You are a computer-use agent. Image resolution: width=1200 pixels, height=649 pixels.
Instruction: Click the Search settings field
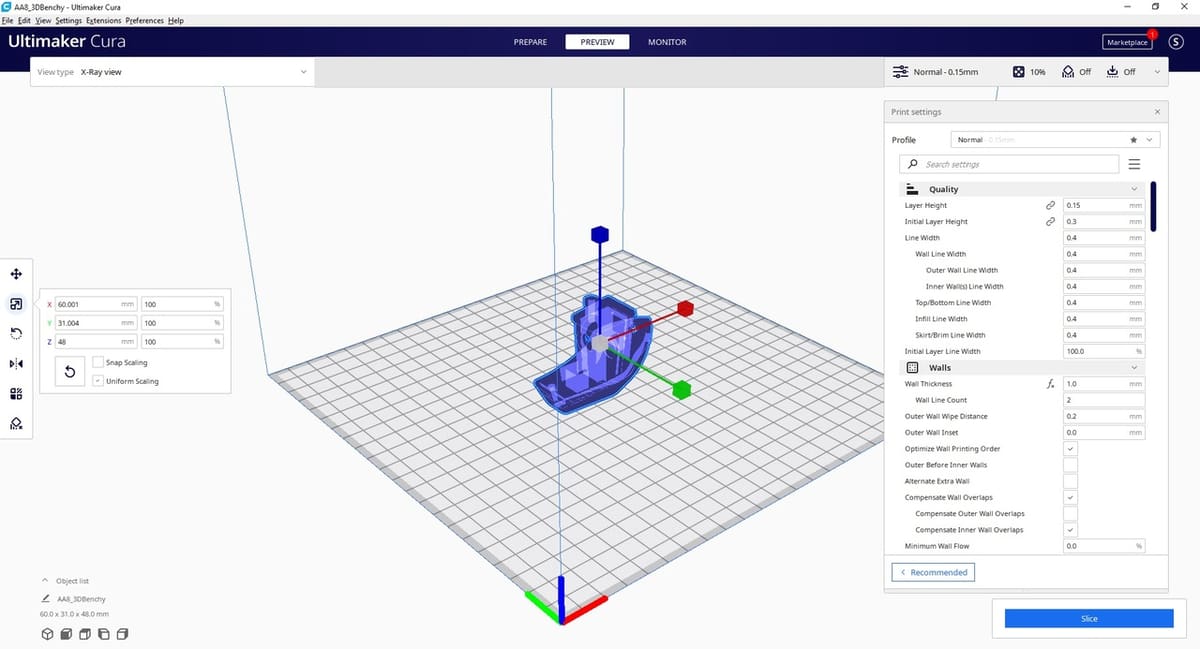[x=1009, y=164]
